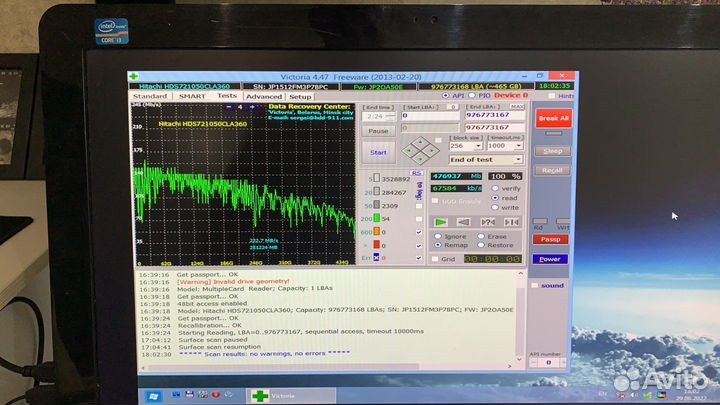The height and width of the screenshot is (405, 720).
Task: Select the PIO radio button
Action: point(472,96)
